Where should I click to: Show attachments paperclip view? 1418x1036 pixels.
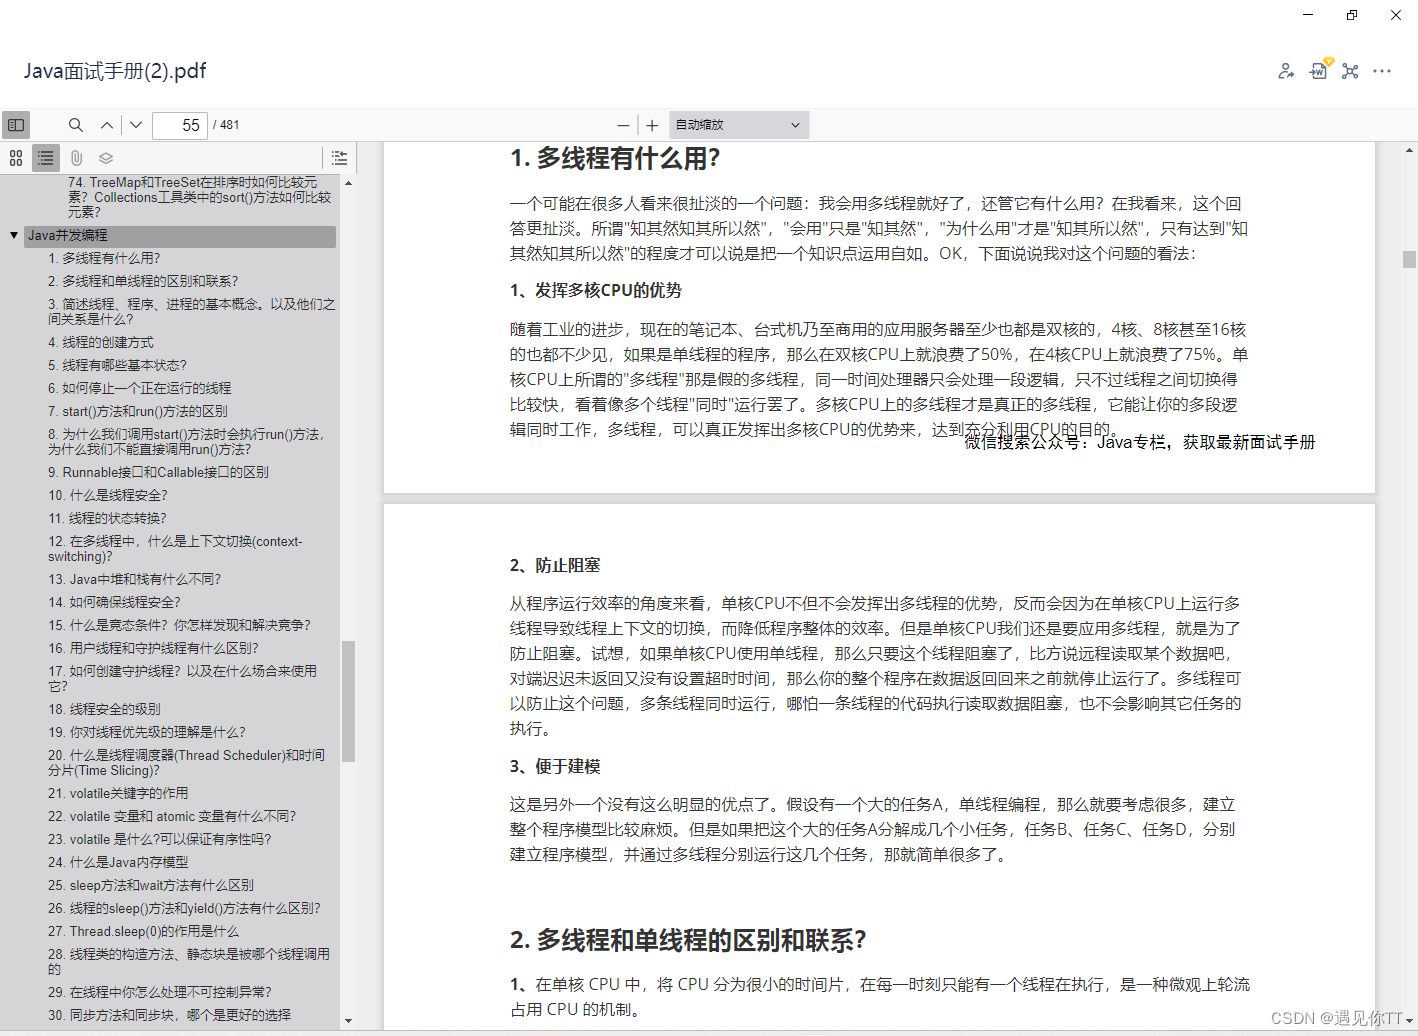[x=76, y=158]
